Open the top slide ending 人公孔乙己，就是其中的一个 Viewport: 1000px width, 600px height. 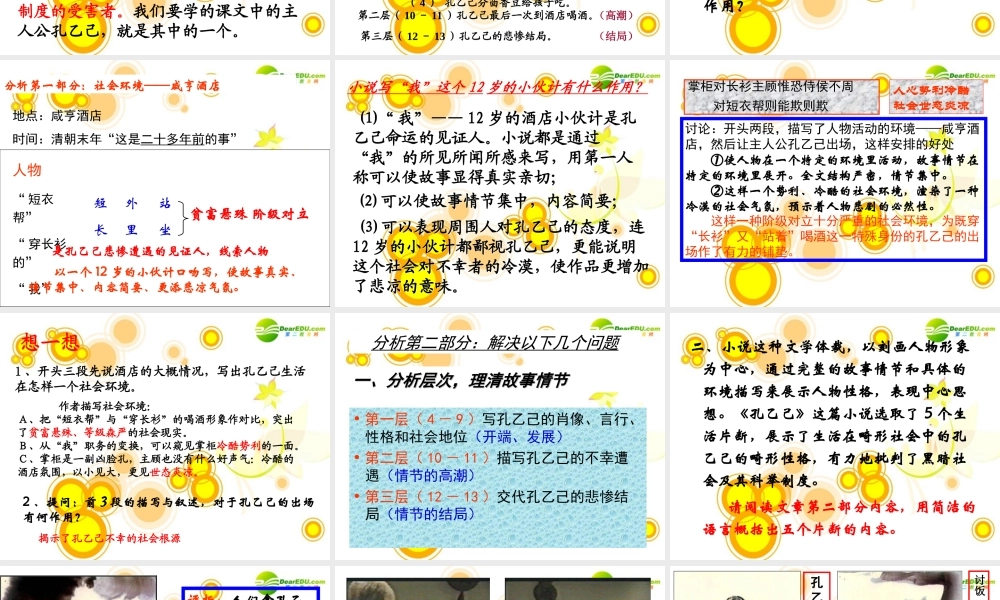(x=165, y=27)
